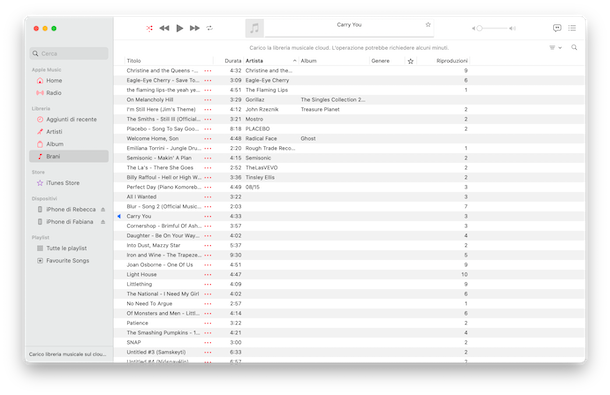
Task: Sort by Riproduzioni column
Action: [443, 61]
